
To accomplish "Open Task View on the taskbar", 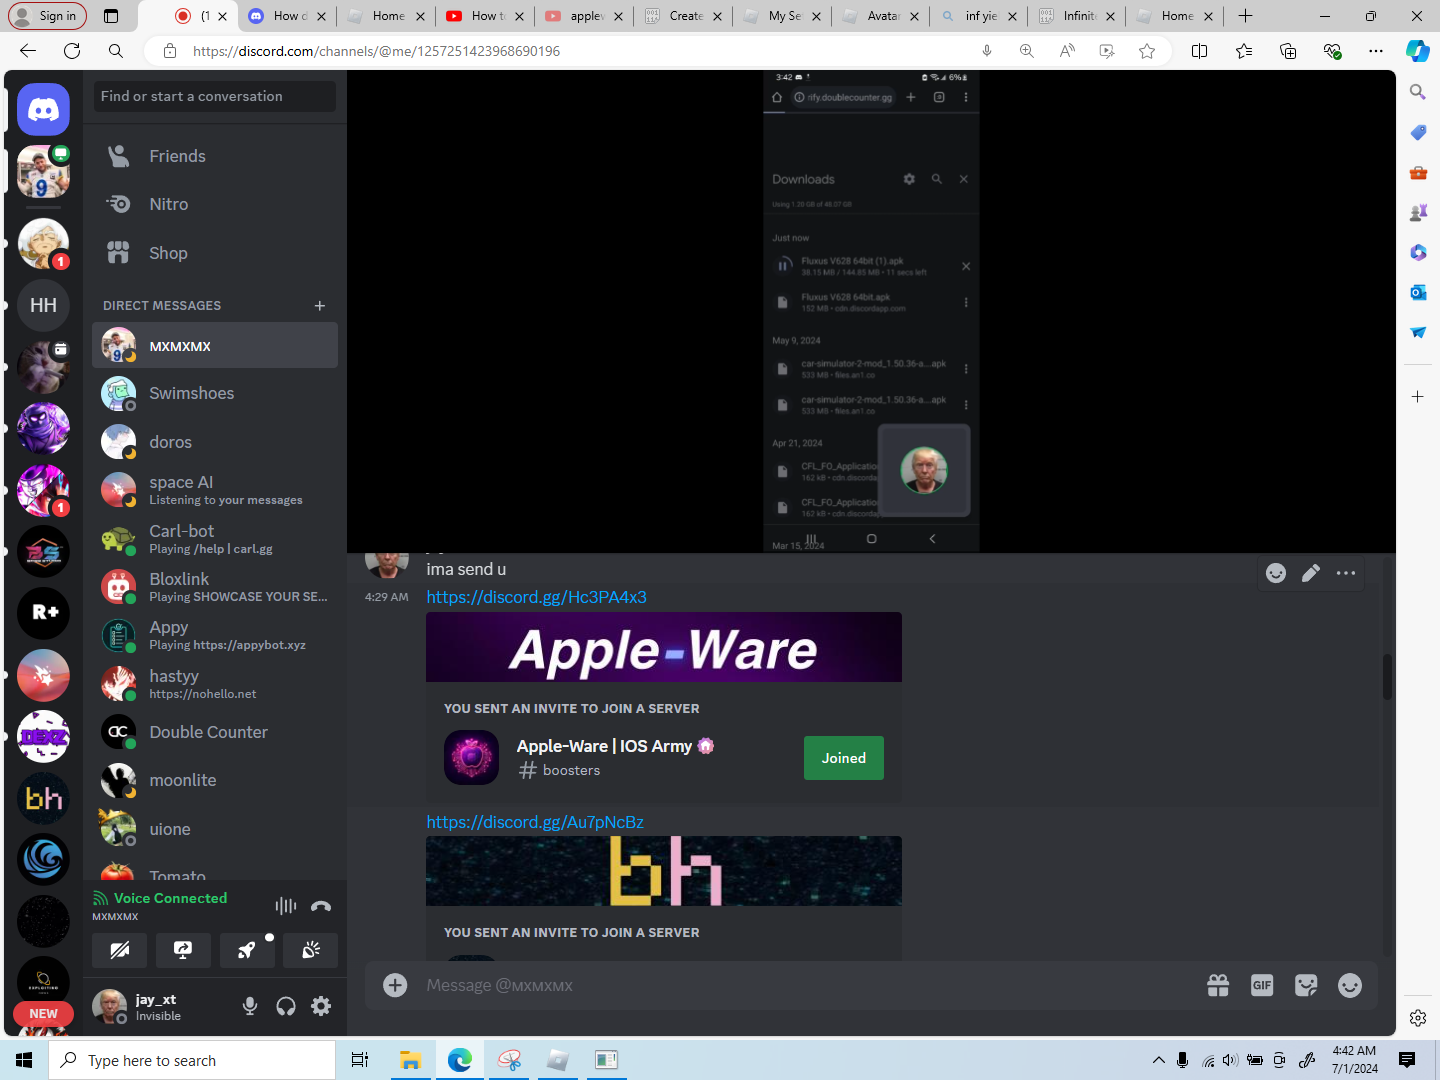I will pos(360,1060).
